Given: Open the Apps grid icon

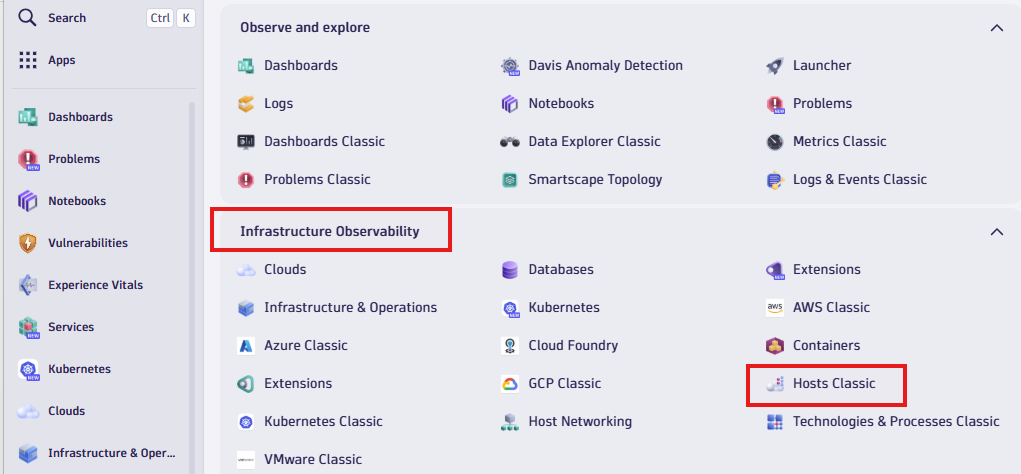Looking at the screenshot, I should tap(28, 60).
